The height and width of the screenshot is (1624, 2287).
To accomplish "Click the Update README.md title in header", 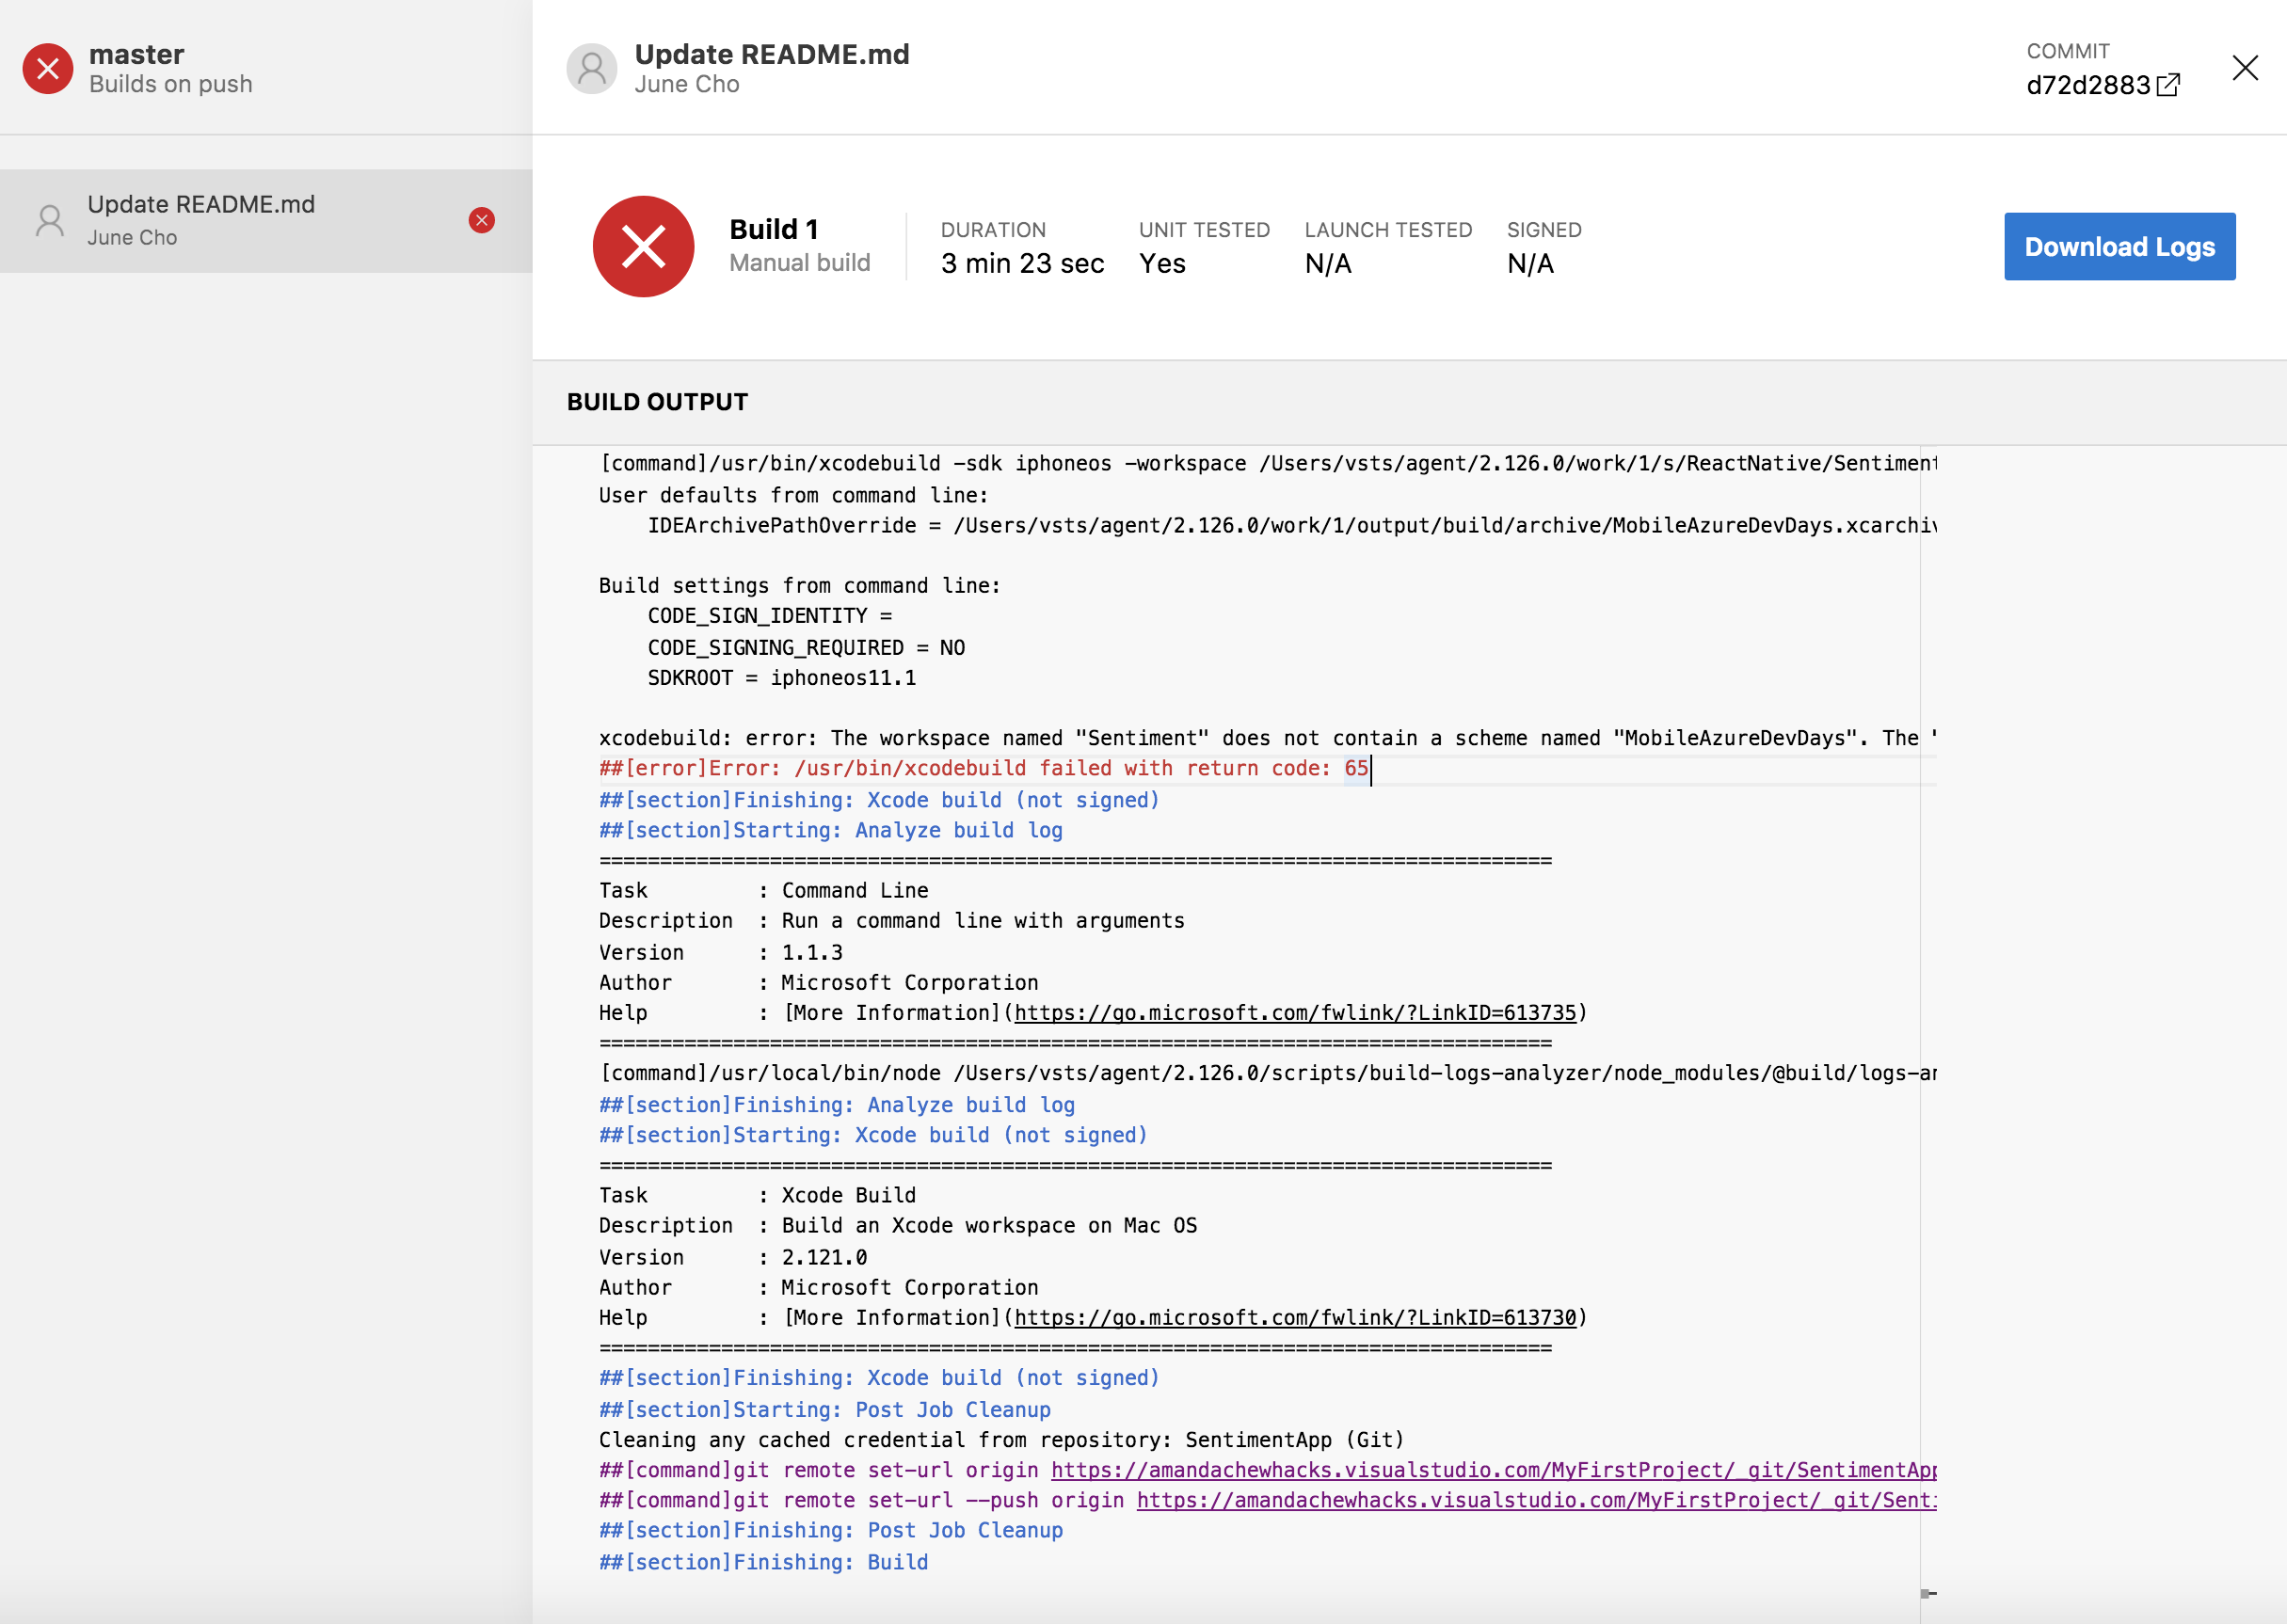I will (x=772, y=54).
